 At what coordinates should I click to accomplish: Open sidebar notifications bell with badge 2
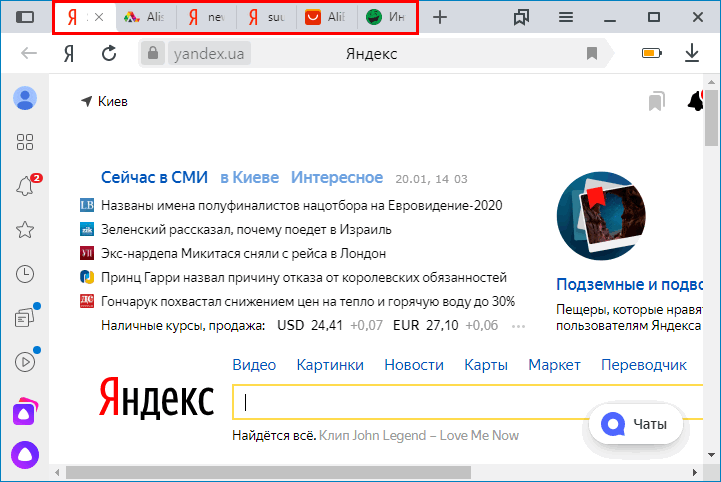(27, 185)
